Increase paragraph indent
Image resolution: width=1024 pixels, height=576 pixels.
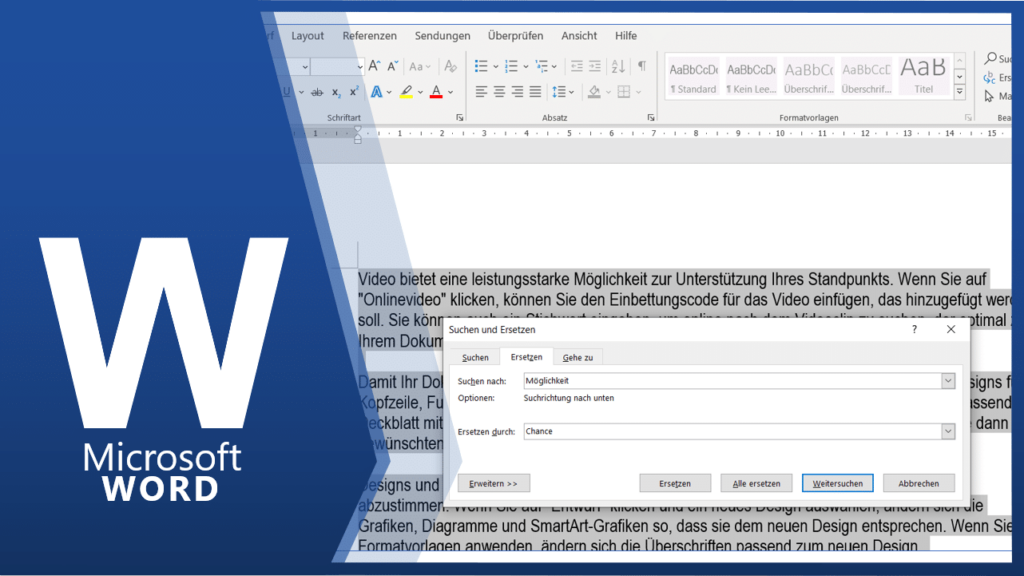595,66
